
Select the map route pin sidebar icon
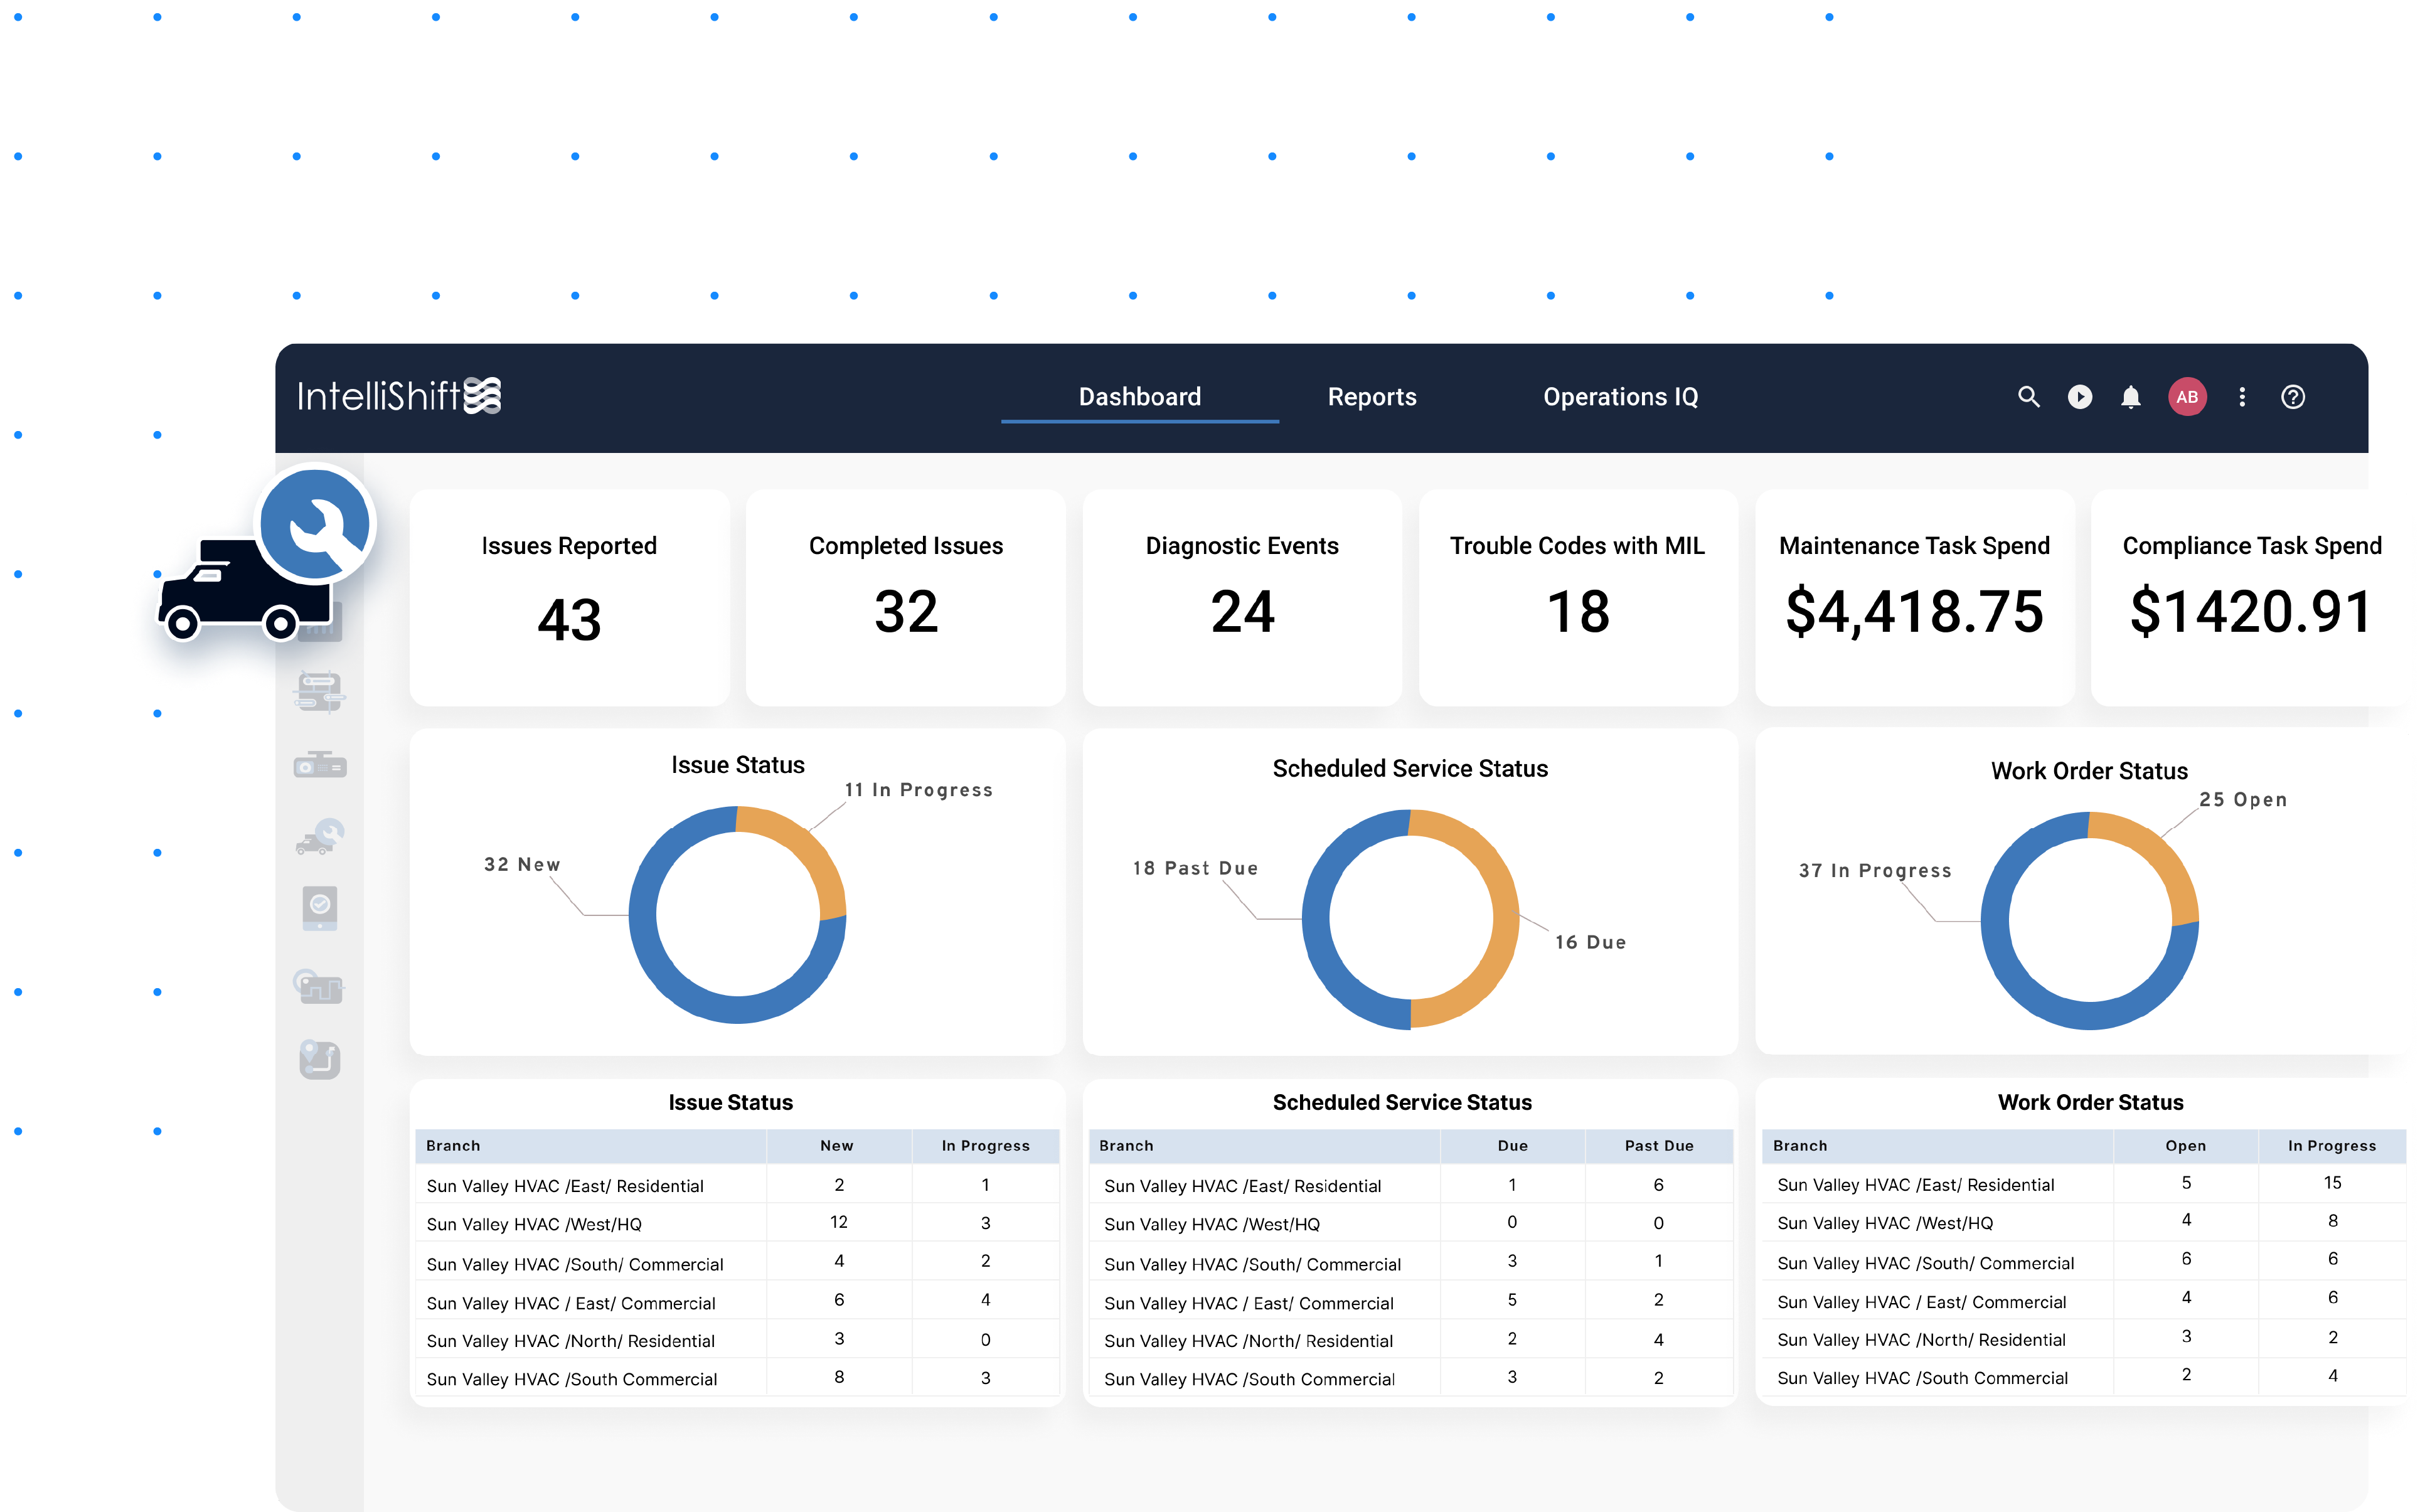click(x=319, y=1060)
